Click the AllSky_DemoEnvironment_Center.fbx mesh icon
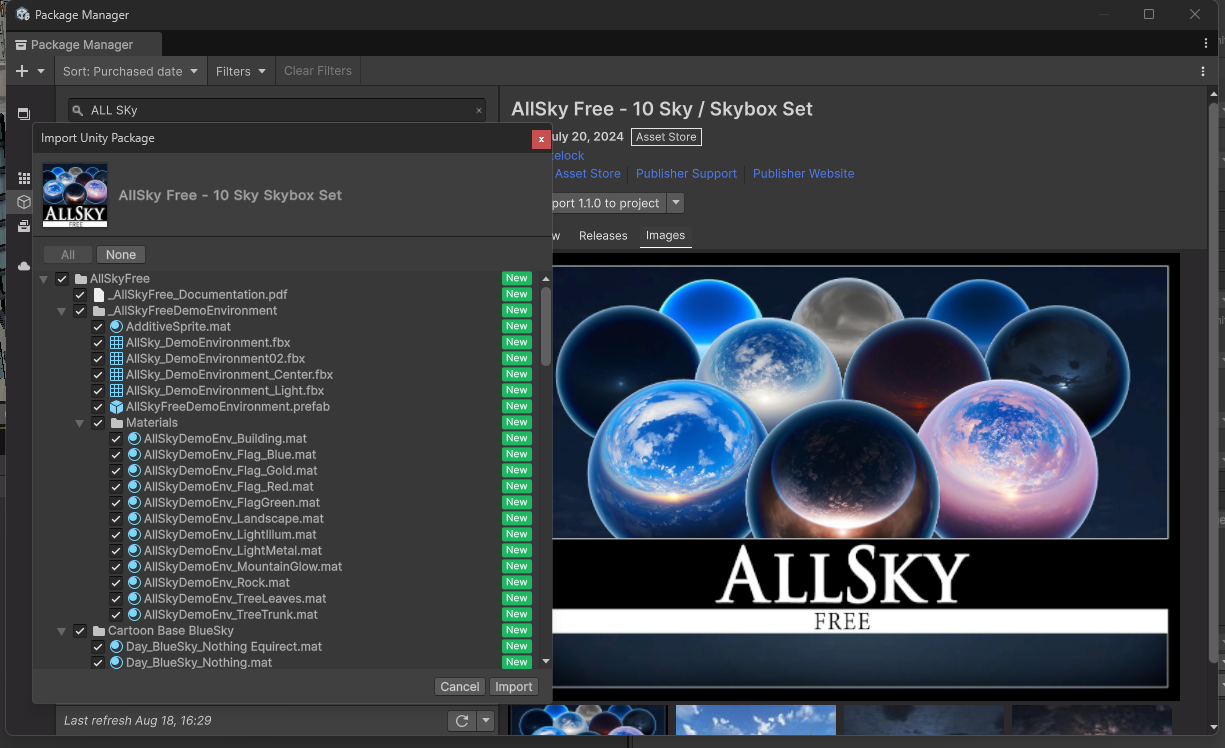Viewport: 1225px width, 748px height. [116, 375]
